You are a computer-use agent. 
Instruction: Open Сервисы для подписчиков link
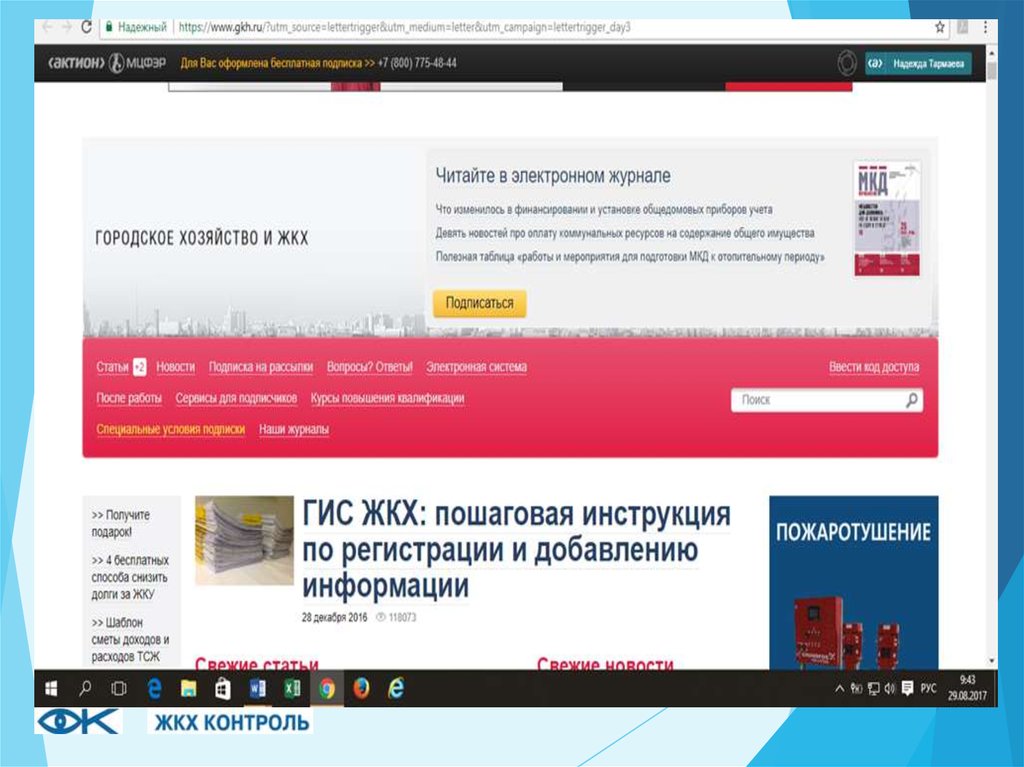tap(236, 399)
